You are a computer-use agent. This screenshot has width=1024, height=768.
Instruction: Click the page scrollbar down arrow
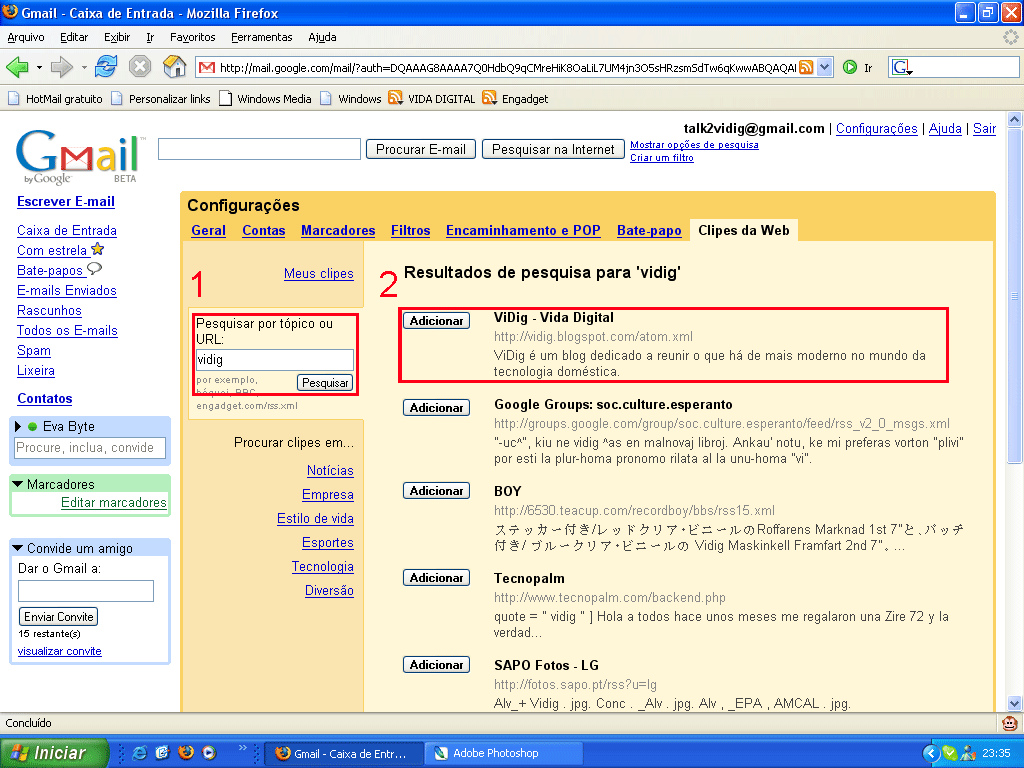click(1014, 703)
